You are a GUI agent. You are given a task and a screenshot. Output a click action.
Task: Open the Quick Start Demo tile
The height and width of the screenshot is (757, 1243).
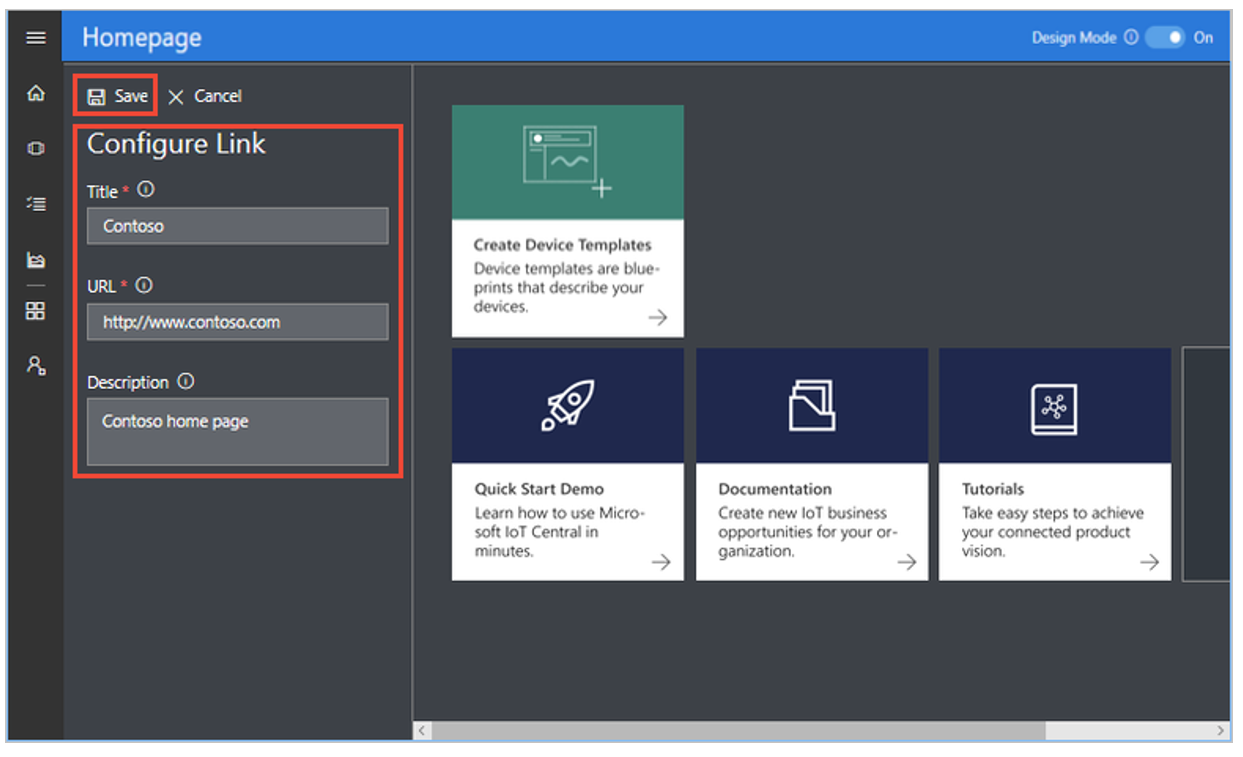[x=568, y=464]
